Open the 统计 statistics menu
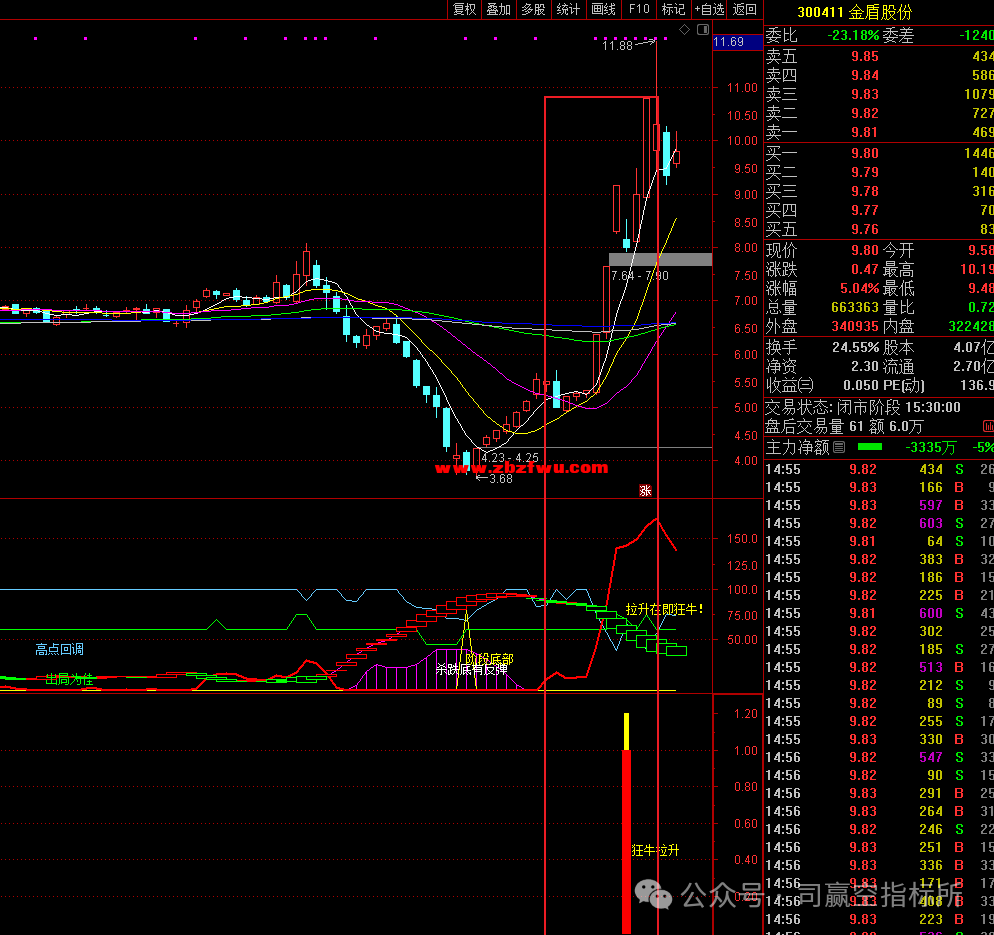 tap(568, 9)
